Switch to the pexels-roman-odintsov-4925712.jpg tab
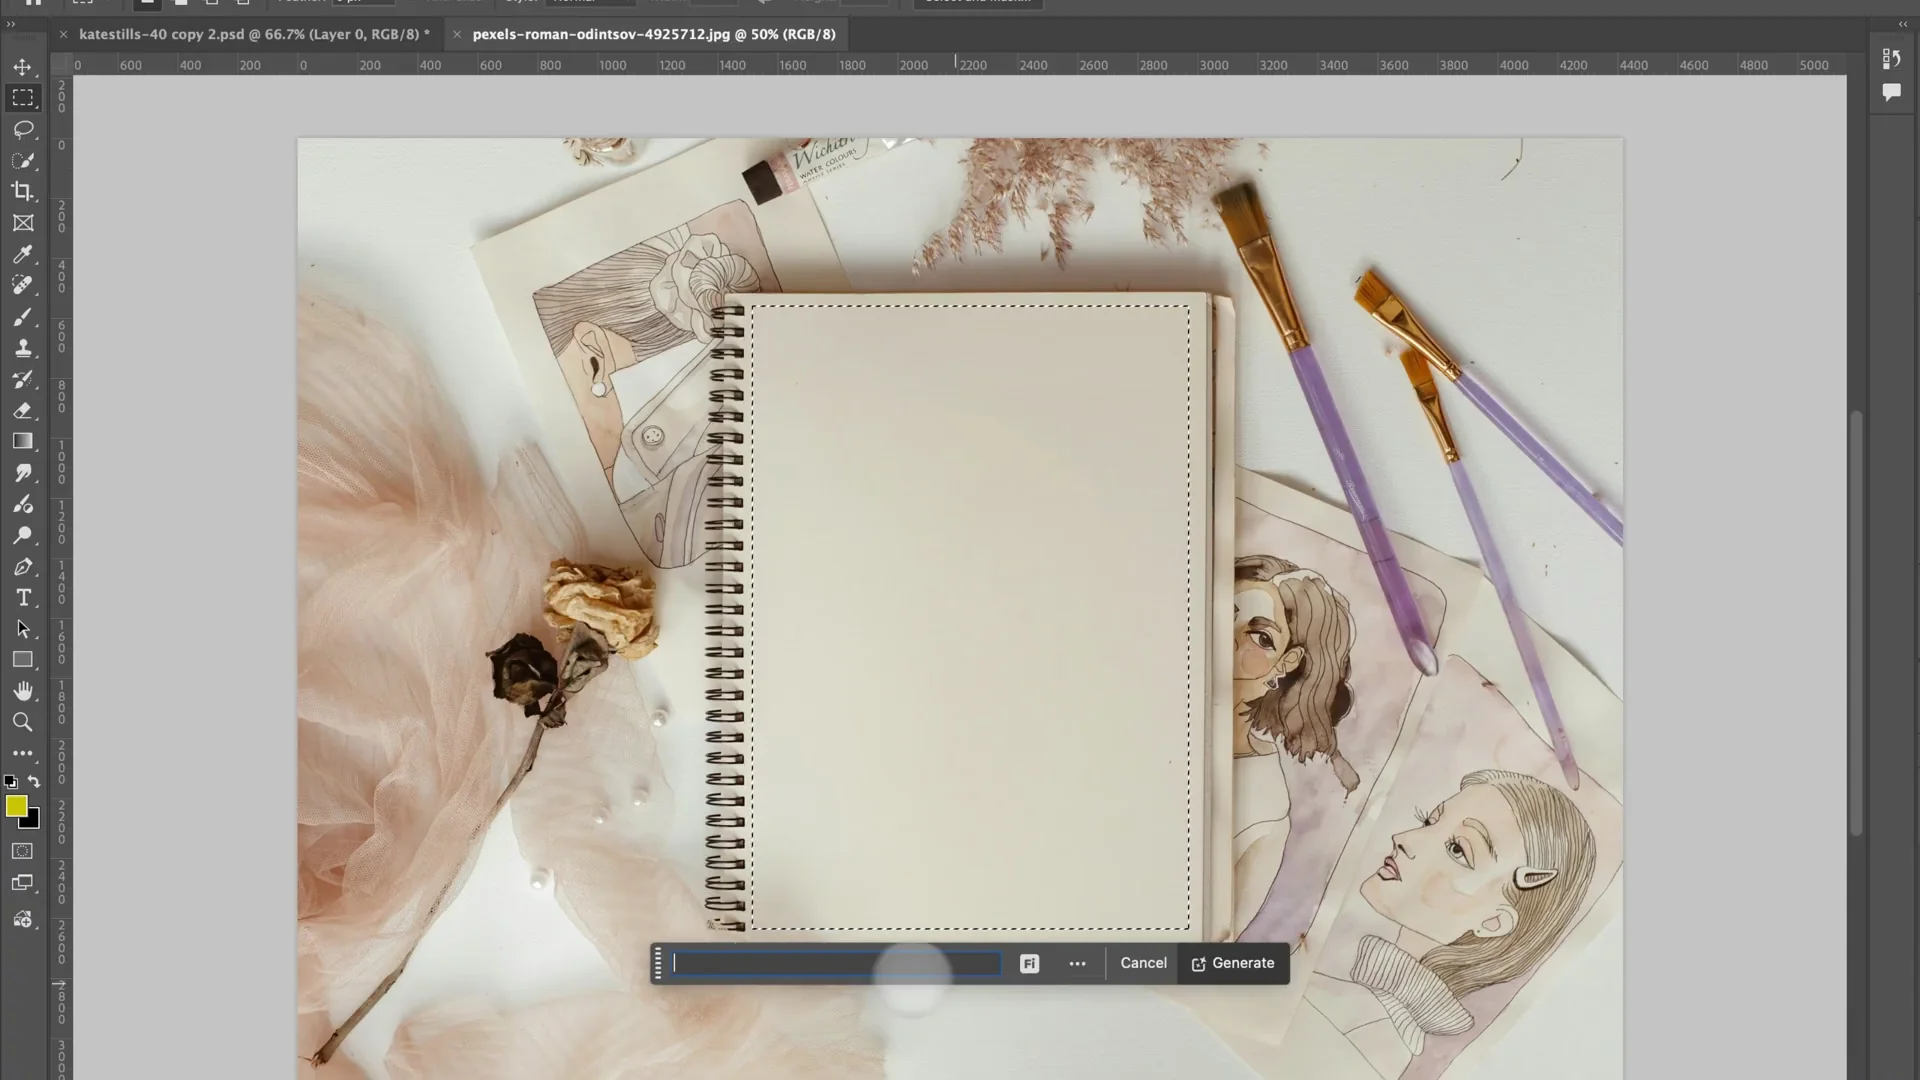Screen dimensions: 1920x1080 click(x=655, y=34)
